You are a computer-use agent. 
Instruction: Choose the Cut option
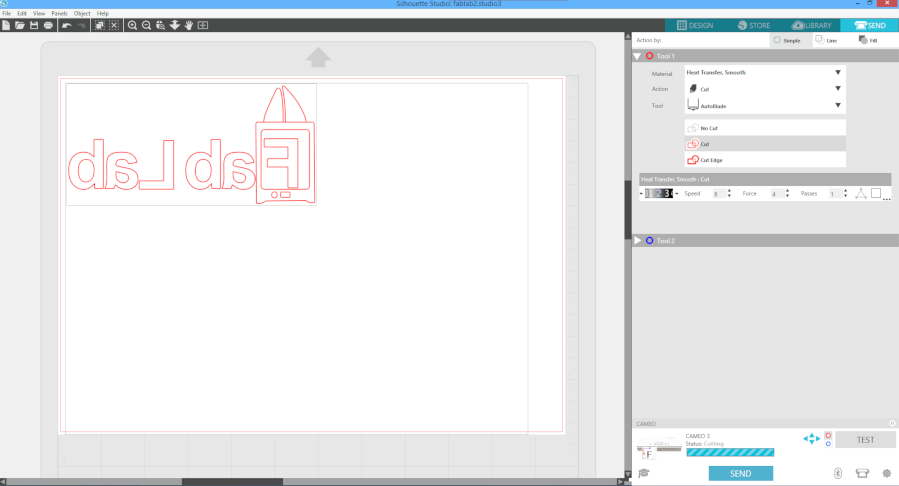[x=765, y=144]
